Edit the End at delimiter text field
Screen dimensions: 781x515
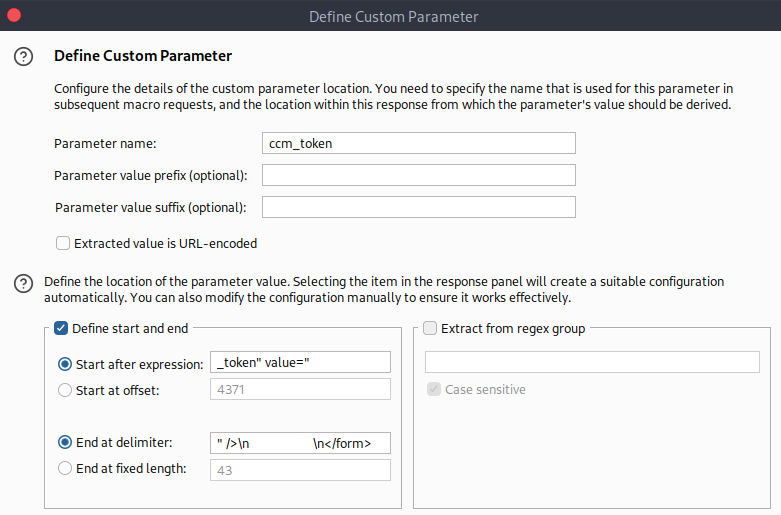pos(300,443)
